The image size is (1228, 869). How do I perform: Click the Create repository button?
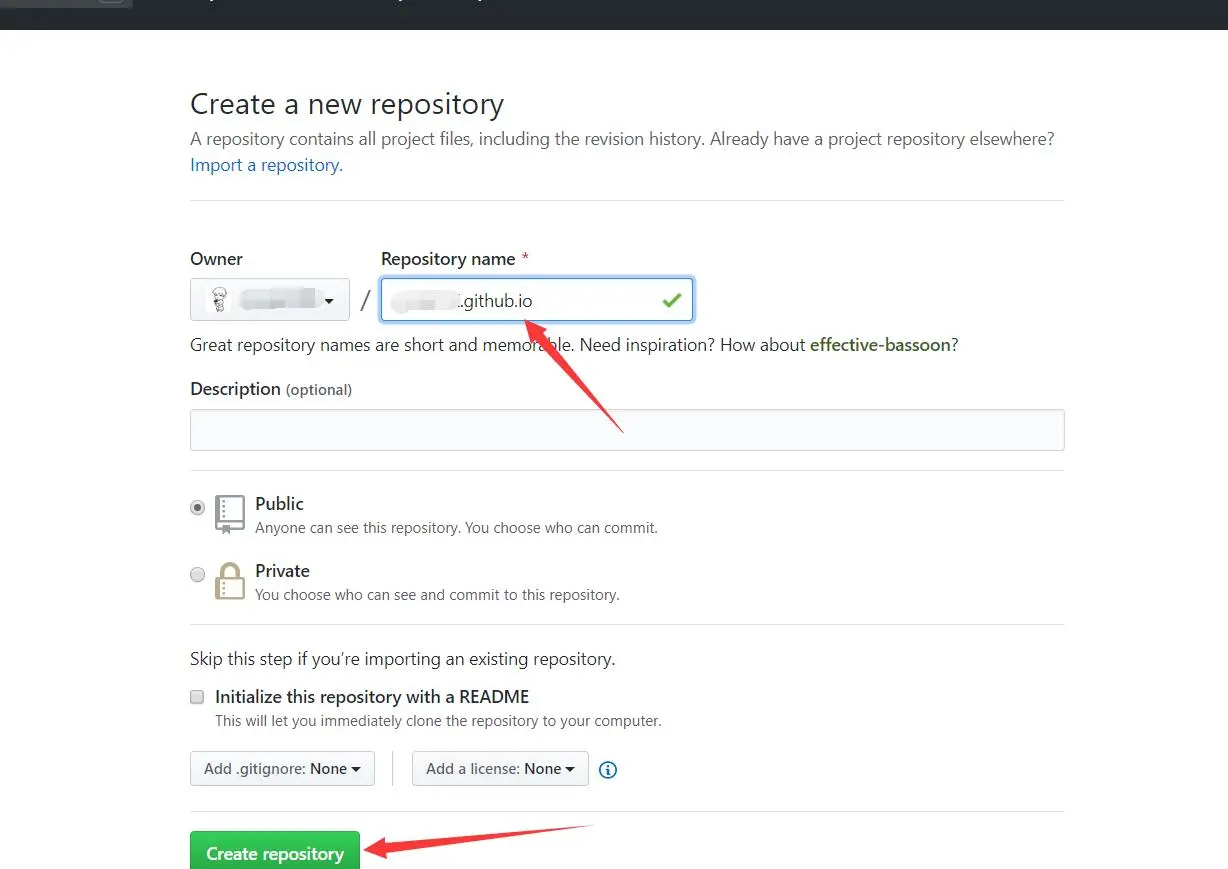coord(275,852)
